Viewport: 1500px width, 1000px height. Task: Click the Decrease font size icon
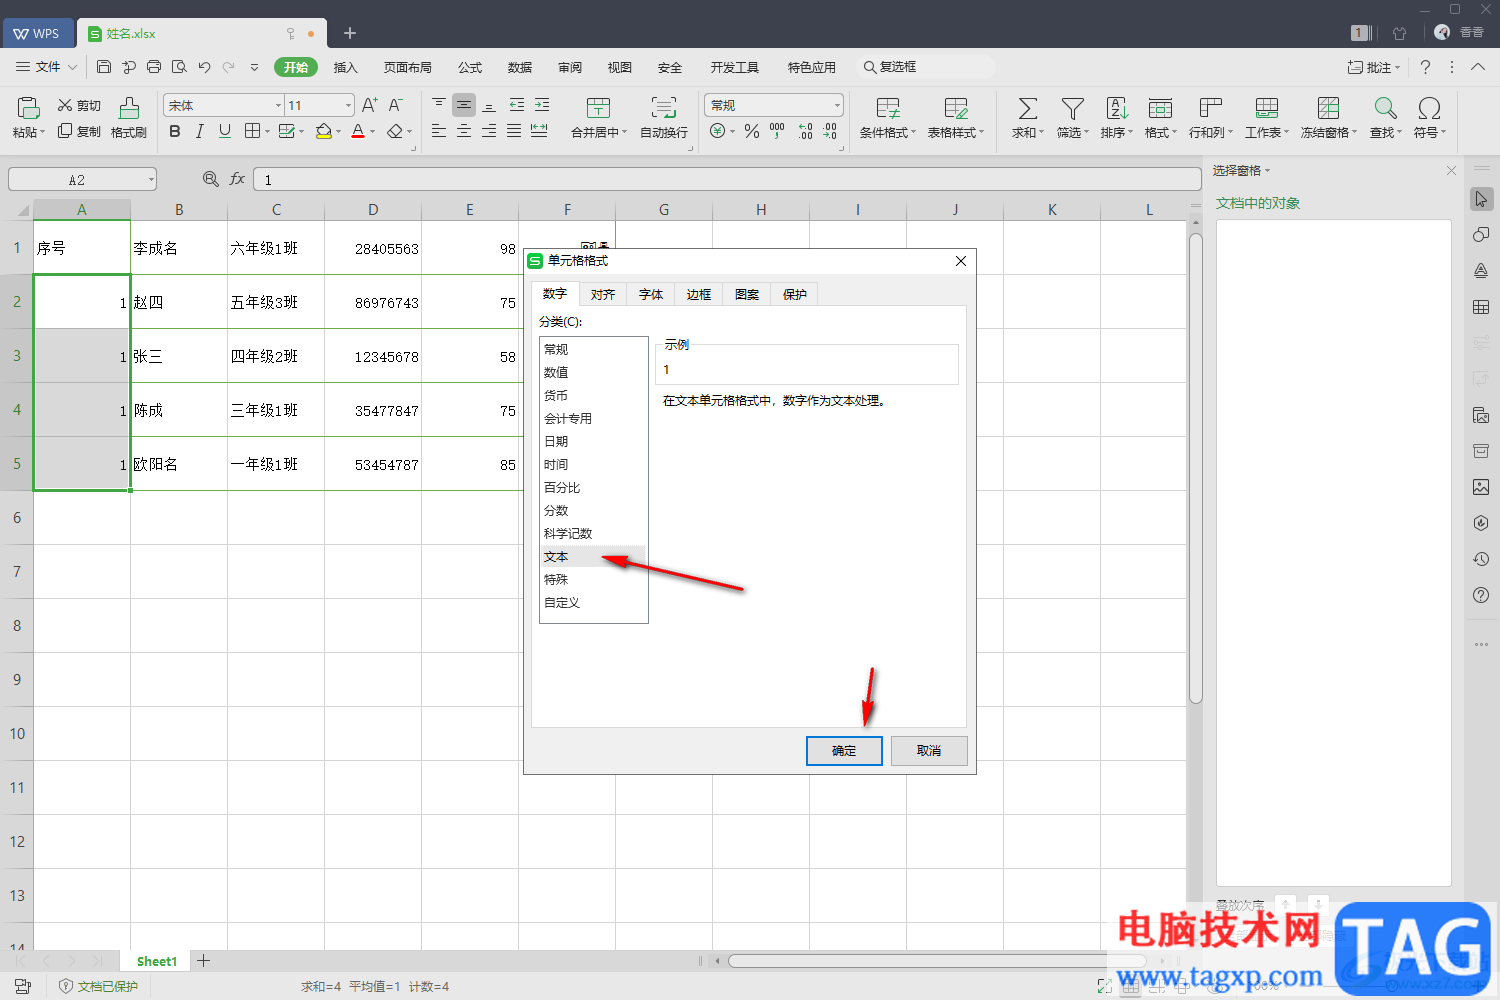(x=395, y=105)
